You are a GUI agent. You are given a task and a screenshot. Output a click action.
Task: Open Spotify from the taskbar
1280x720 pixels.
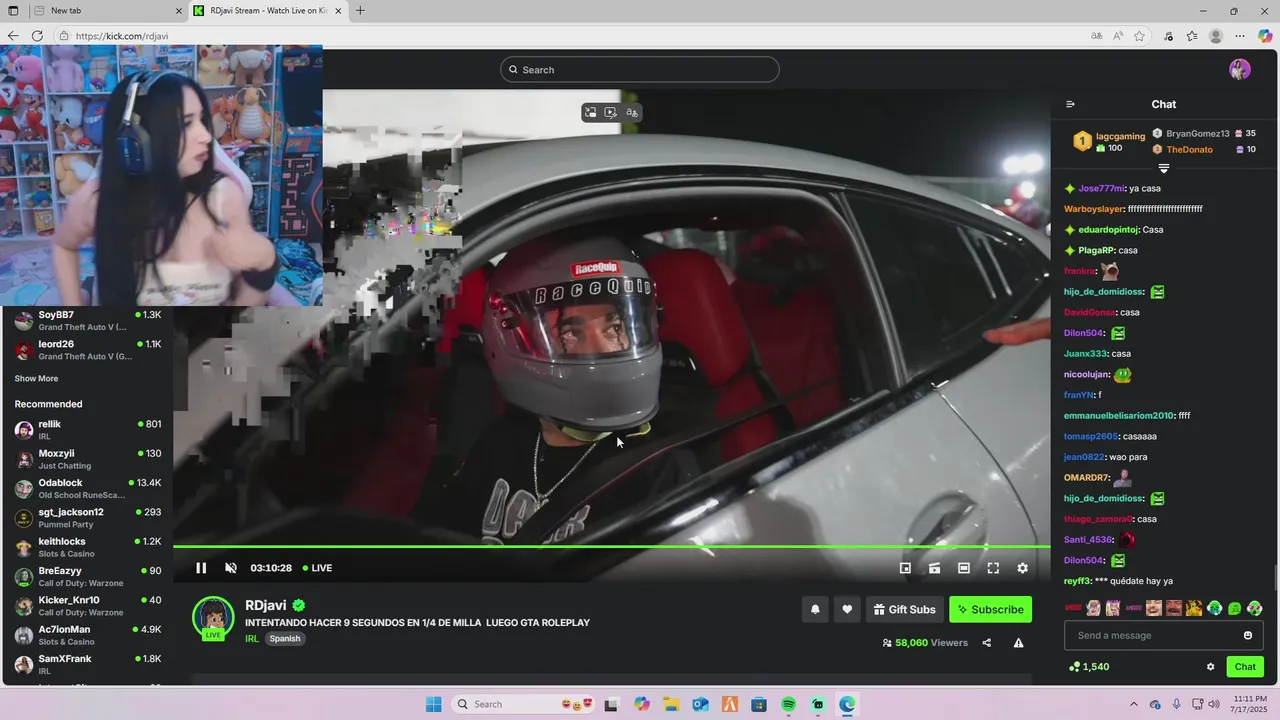tap(788, 704)
